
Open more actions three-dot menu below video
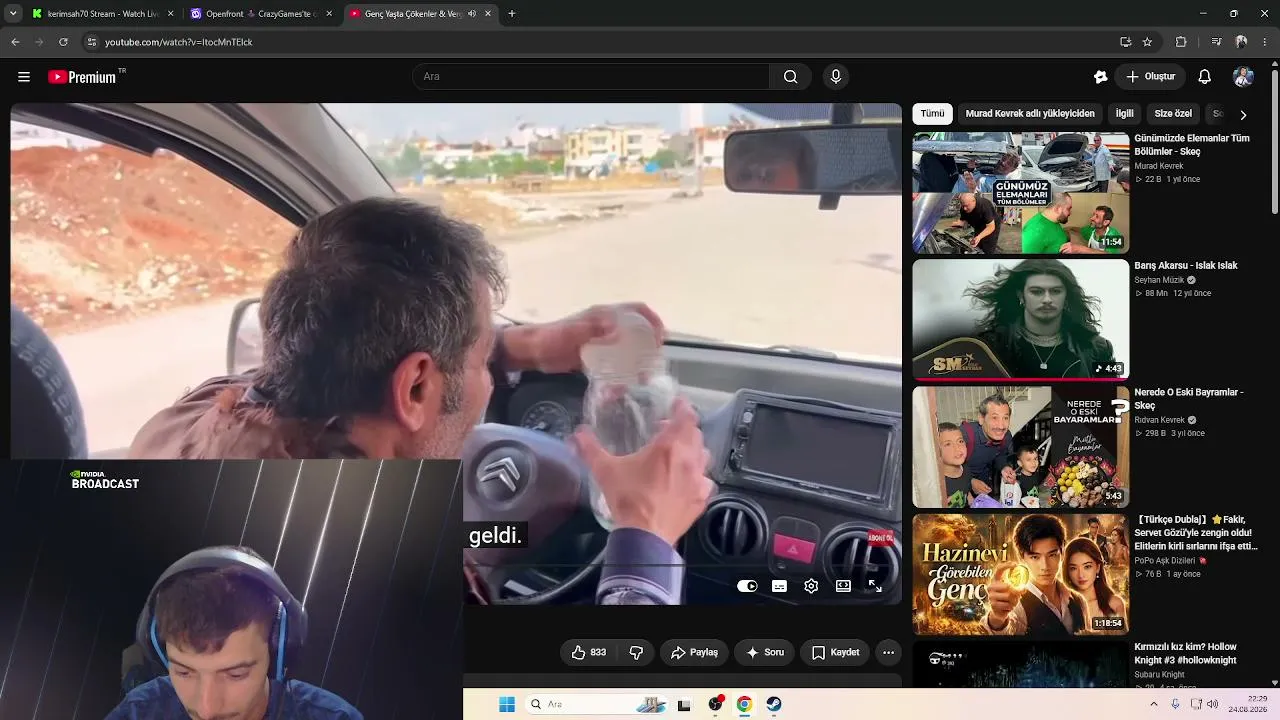pos(888,652)
